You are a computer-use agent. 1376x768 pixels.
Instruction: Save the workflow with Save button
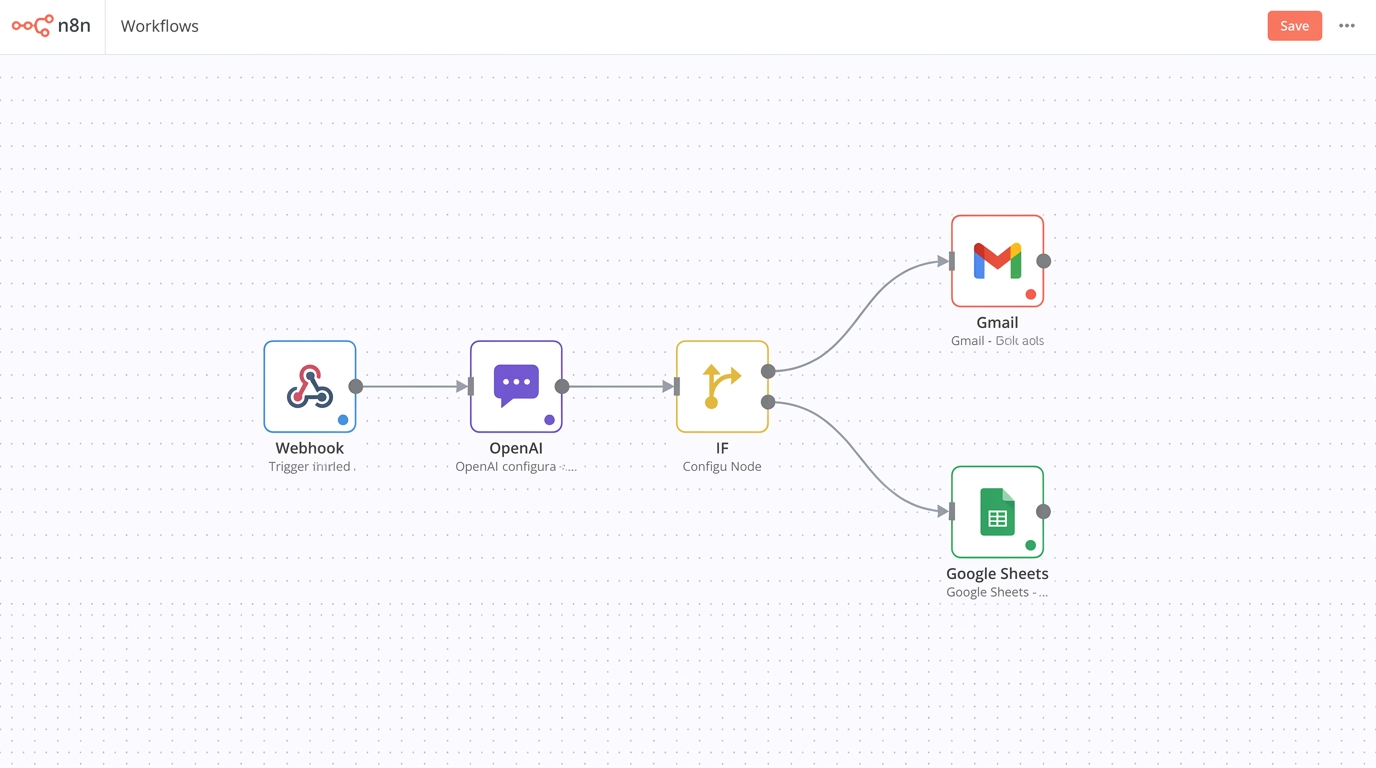[x=1294, y=26]
